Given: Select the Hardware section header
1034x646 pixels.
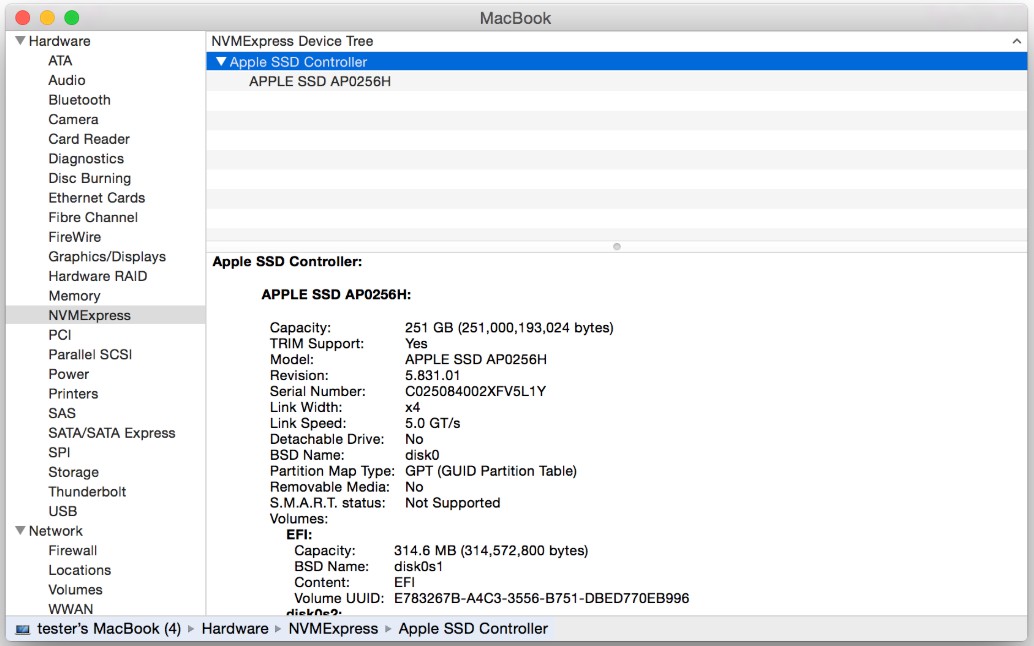Looking at the screenshot, I should click(x=59, y=41).
